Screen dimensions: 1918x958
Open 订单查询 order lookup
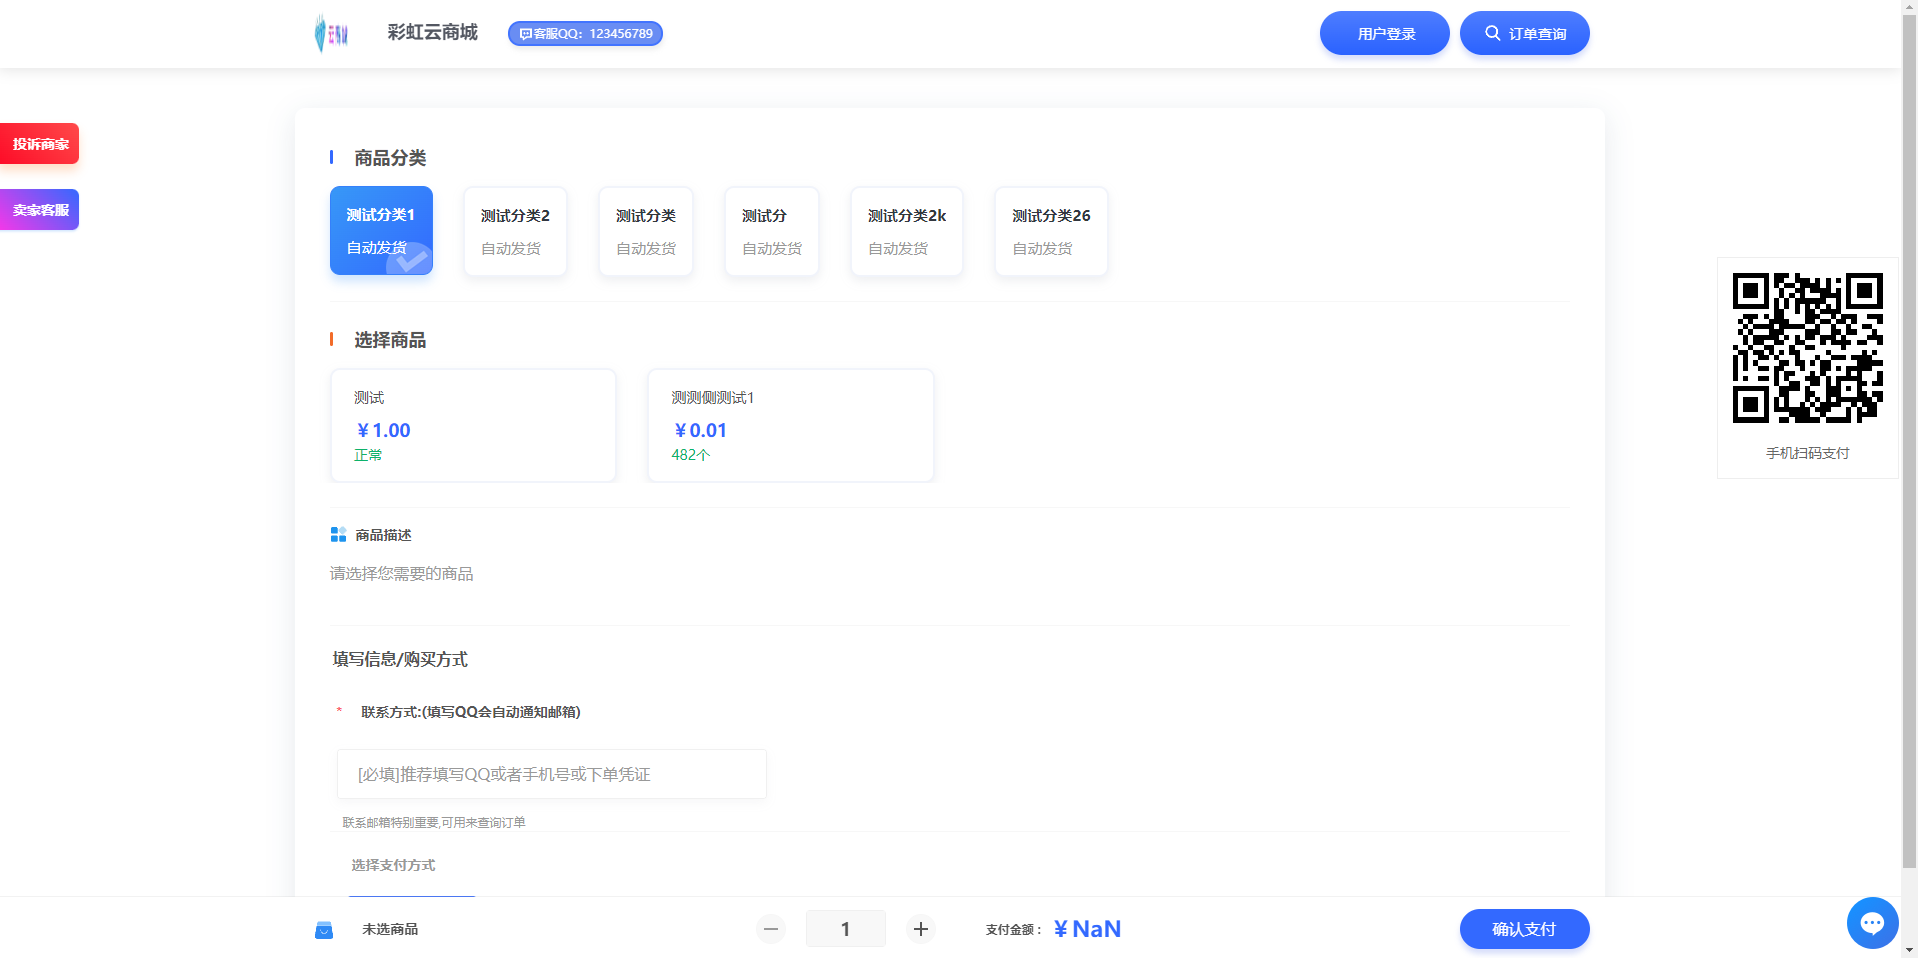[1524, 34]
